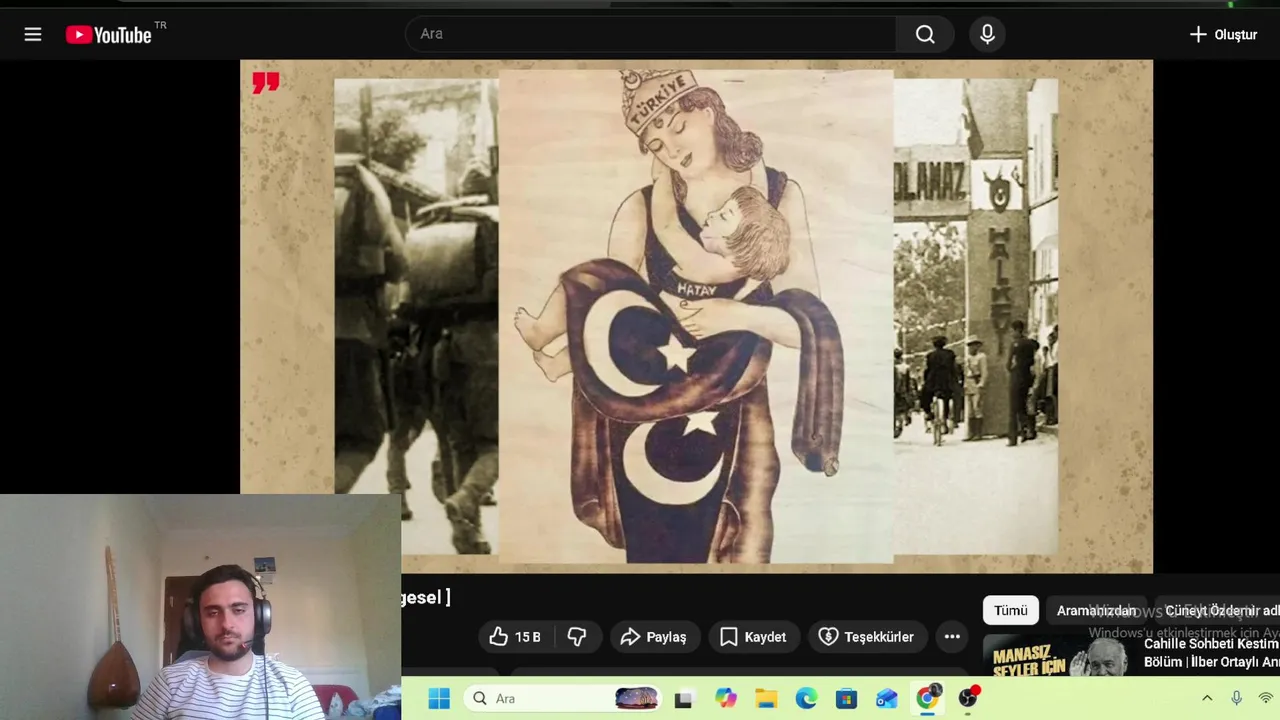
Task: Send thanks via Teşekkürler button
Action: pos(867,637)
